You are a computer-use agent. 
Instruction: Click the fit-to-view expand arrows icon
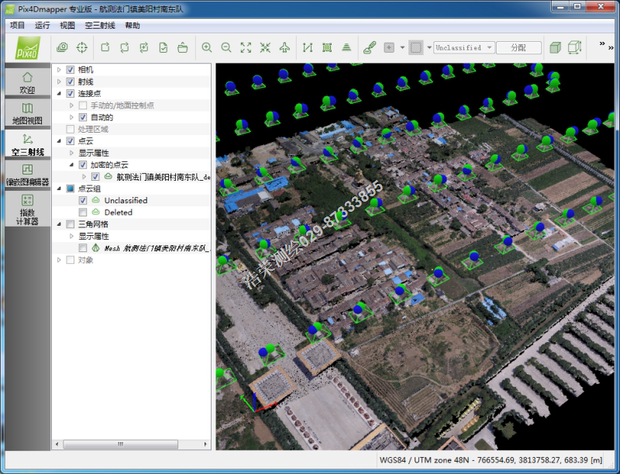[246, 47]
